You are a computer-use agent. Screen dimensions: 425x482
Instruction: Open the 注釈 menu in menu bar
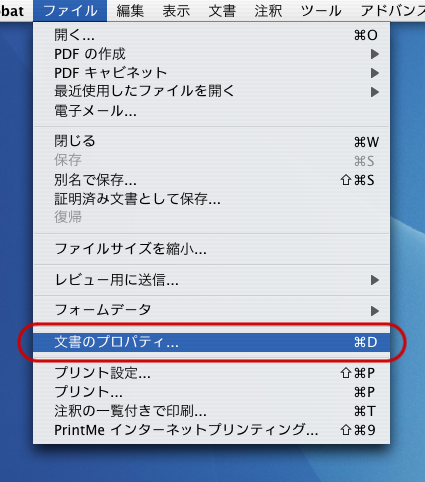[268, 11]
